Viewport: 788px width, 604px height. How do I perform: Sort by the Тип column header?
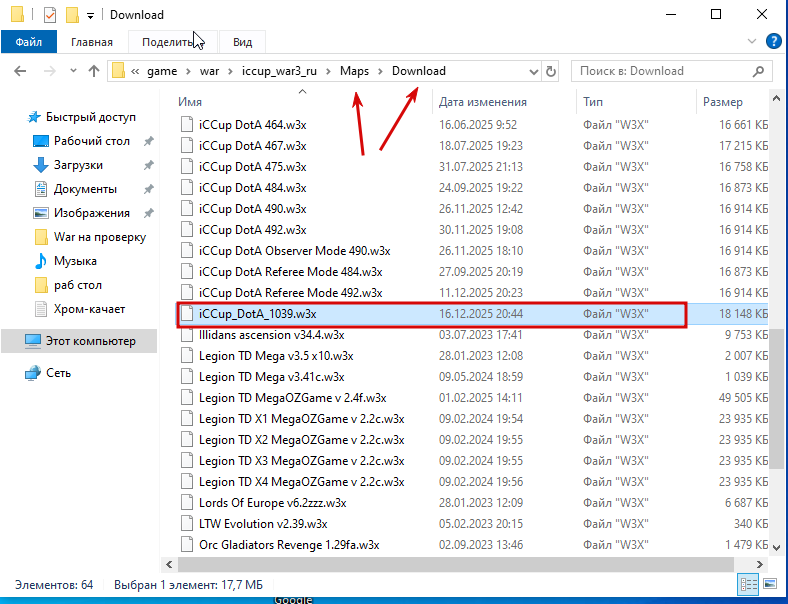pos(593,102)
